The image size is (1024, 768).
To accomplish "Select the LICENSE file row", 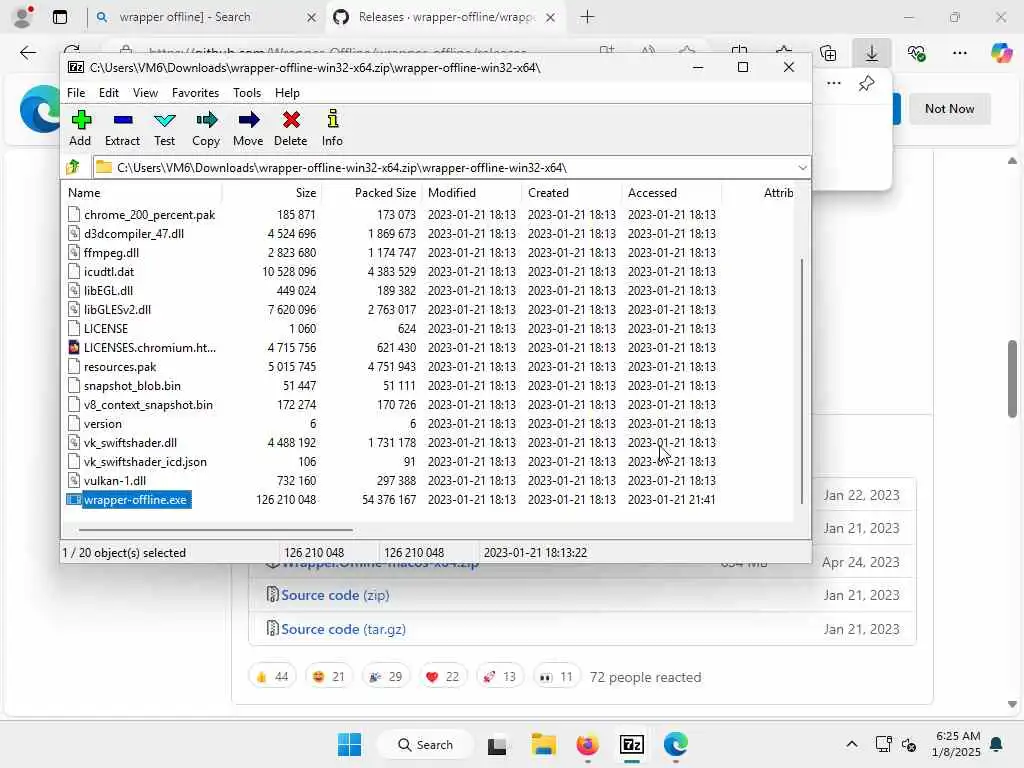I will pos(106,328).
